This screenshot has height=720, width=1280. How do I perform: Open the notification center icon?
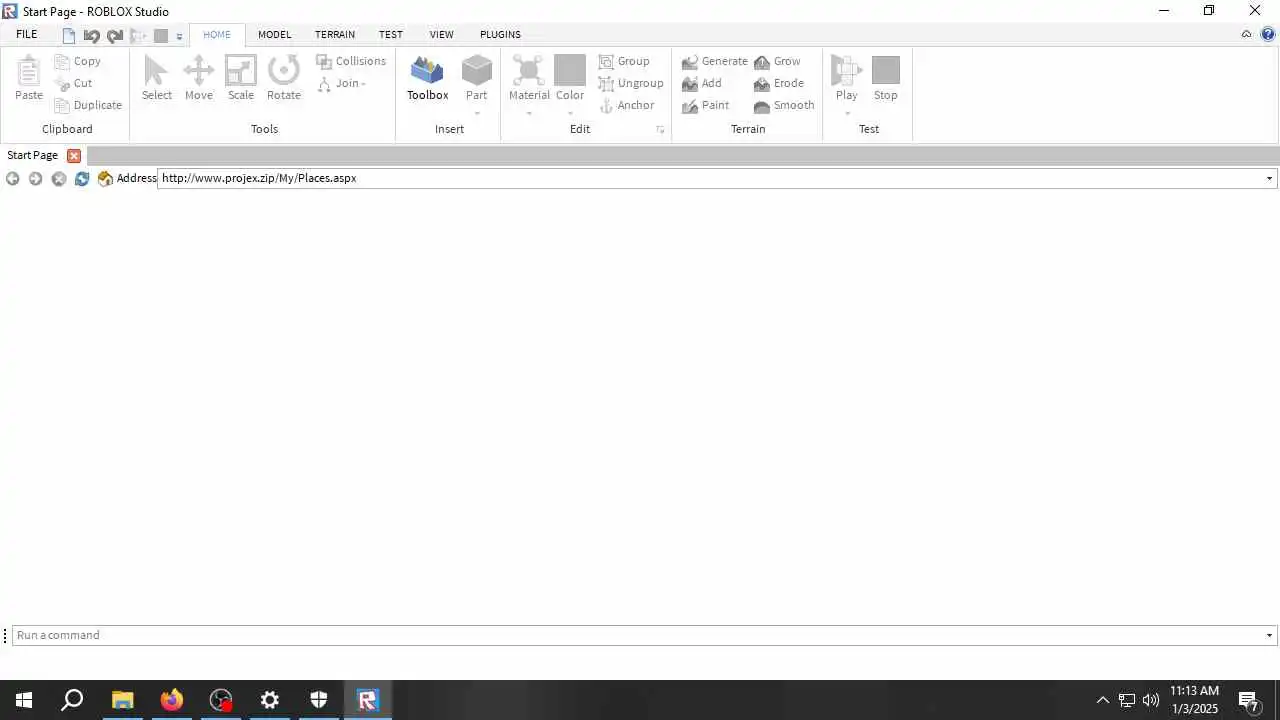(1249, 700)
